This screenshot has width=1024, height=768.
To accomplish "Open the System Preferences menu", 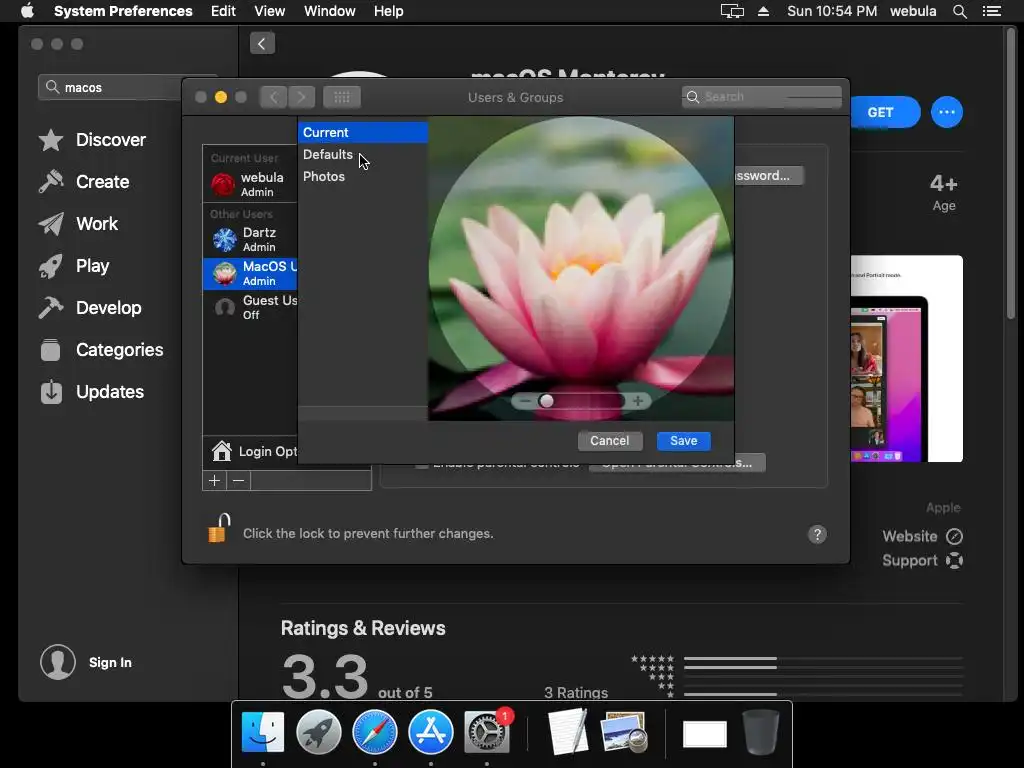I will [123, 11].
